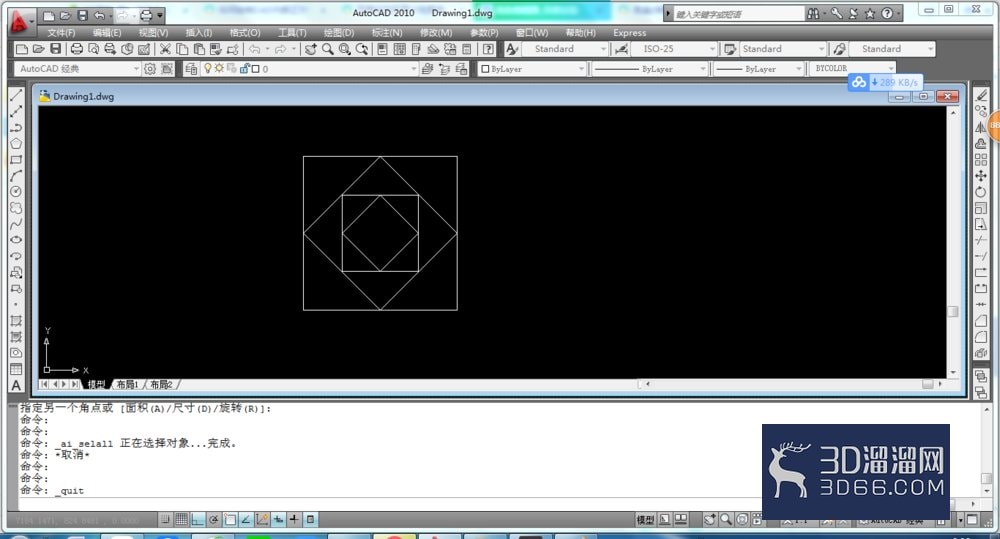Click the Plot (print) icon in the standard toolbar
This screenshot has height=539, width=1000.
point(77,49)
